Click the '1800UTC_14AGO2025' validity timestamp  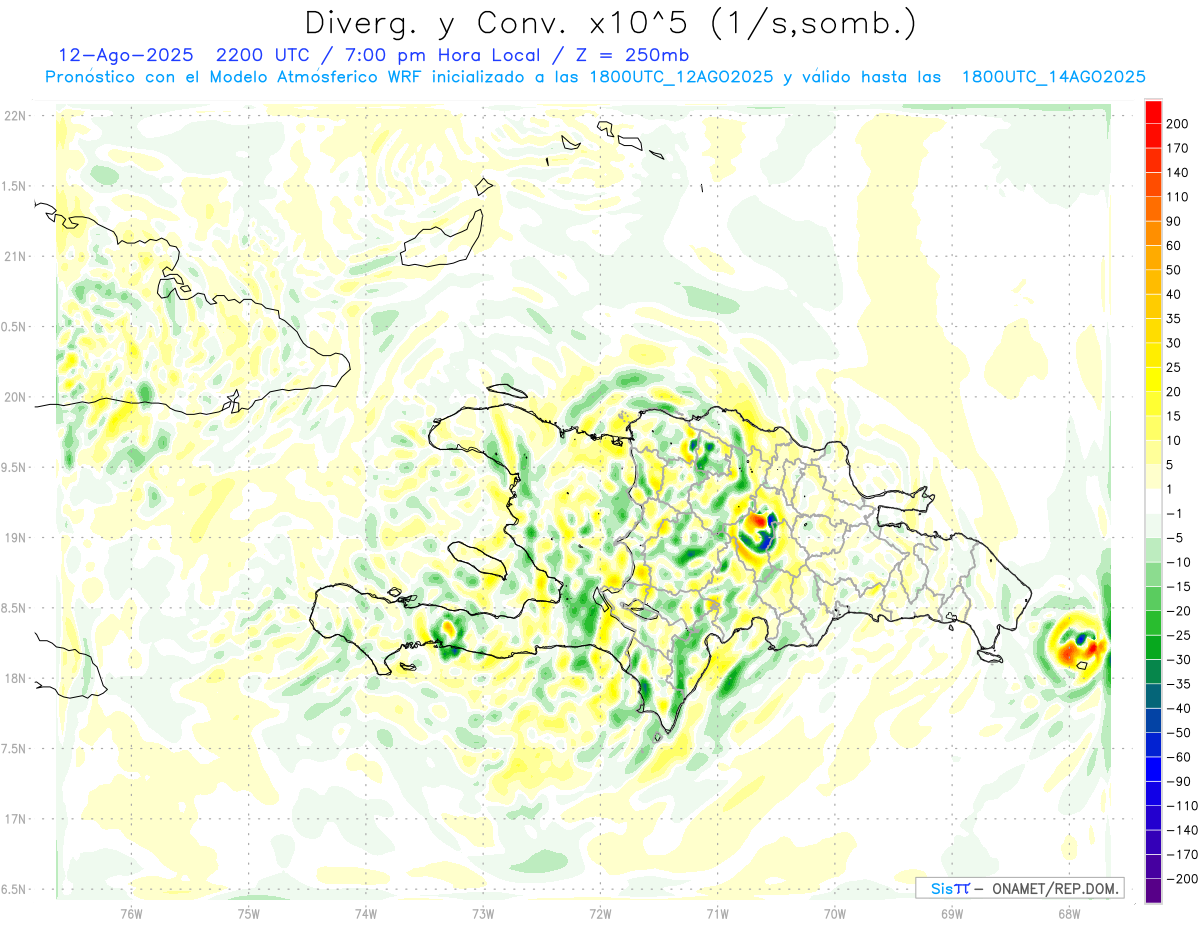click(x=1053, y=77)
